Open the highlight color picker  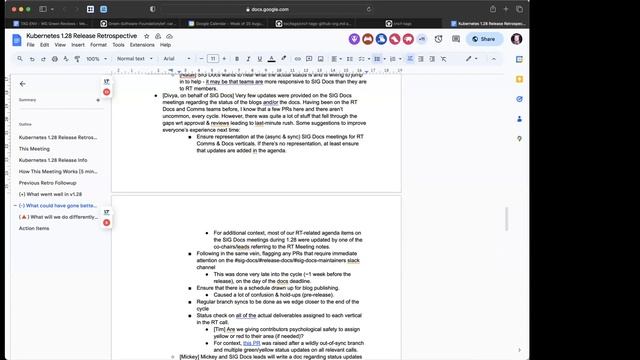coord(284,59)
